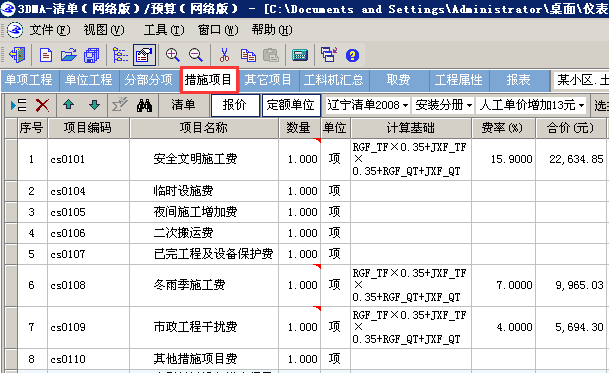Click the 清单 button
The image size is (609, 373).
[183, 105]
